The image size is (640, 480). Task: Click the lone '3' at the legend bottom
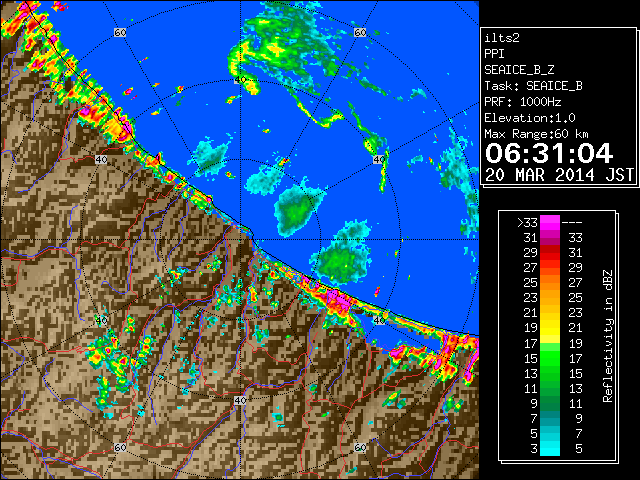pos(534,449)
